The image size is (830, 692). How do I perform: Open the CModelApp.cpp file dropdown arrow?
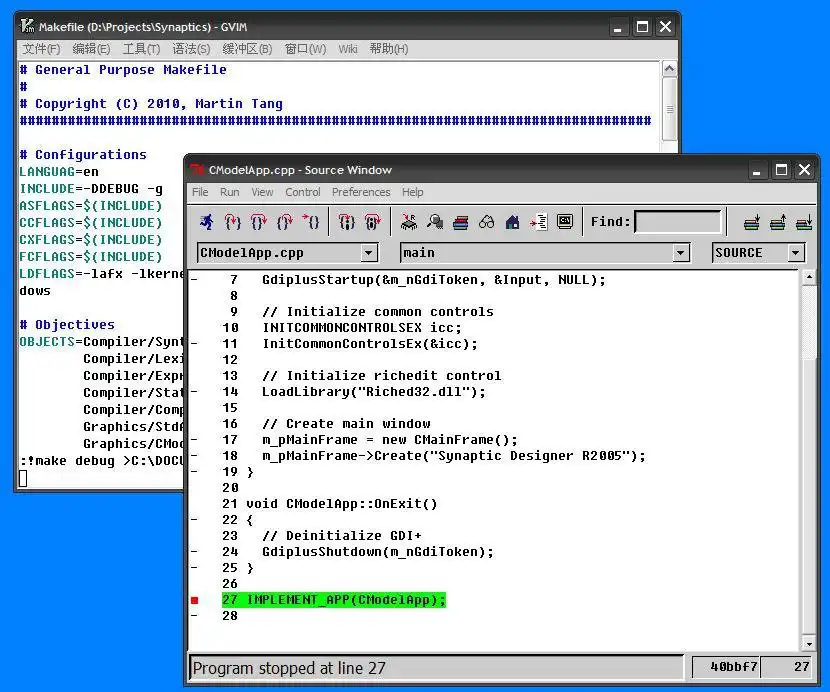point(369,253)
